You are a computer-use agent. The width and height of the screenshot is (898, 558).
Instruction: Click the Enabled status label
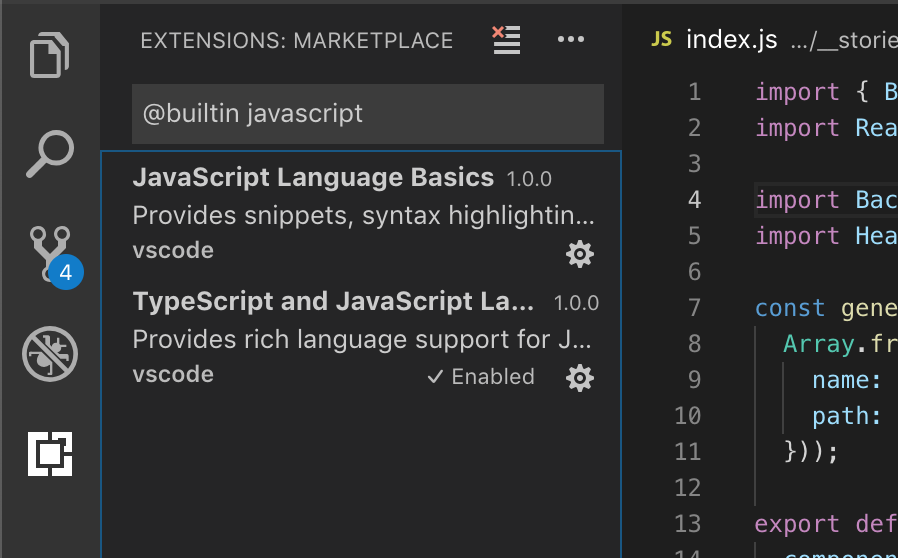pyautogui.click(x=481, y=377)
